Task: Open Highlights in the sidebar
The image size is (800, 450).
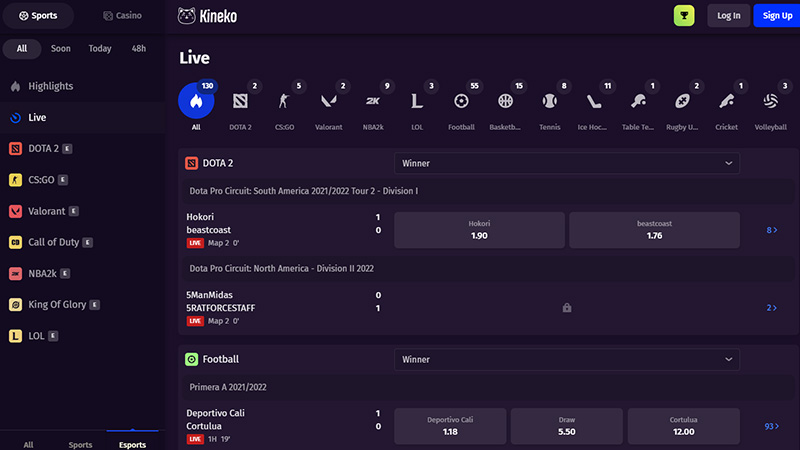Action: (x=83, y=86)
